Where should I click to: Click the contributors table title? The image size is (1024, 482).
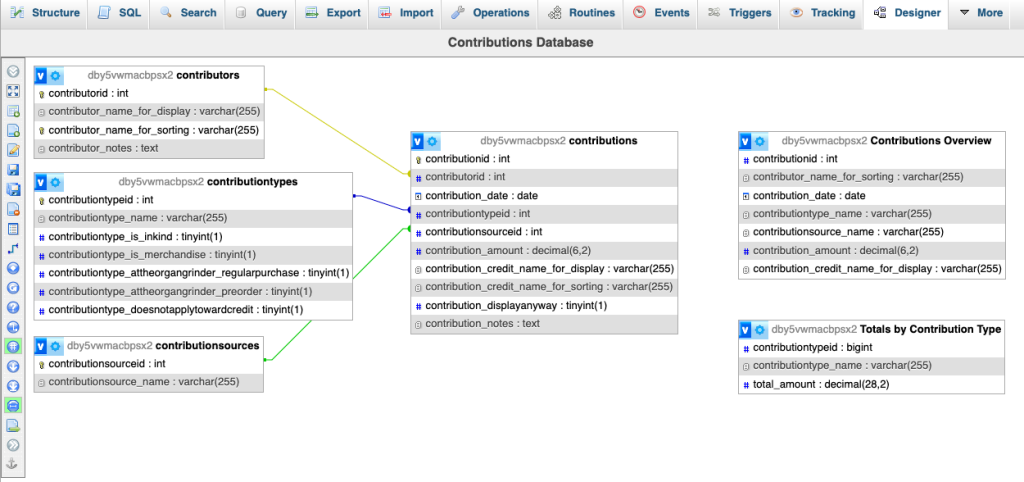(208, 75)
